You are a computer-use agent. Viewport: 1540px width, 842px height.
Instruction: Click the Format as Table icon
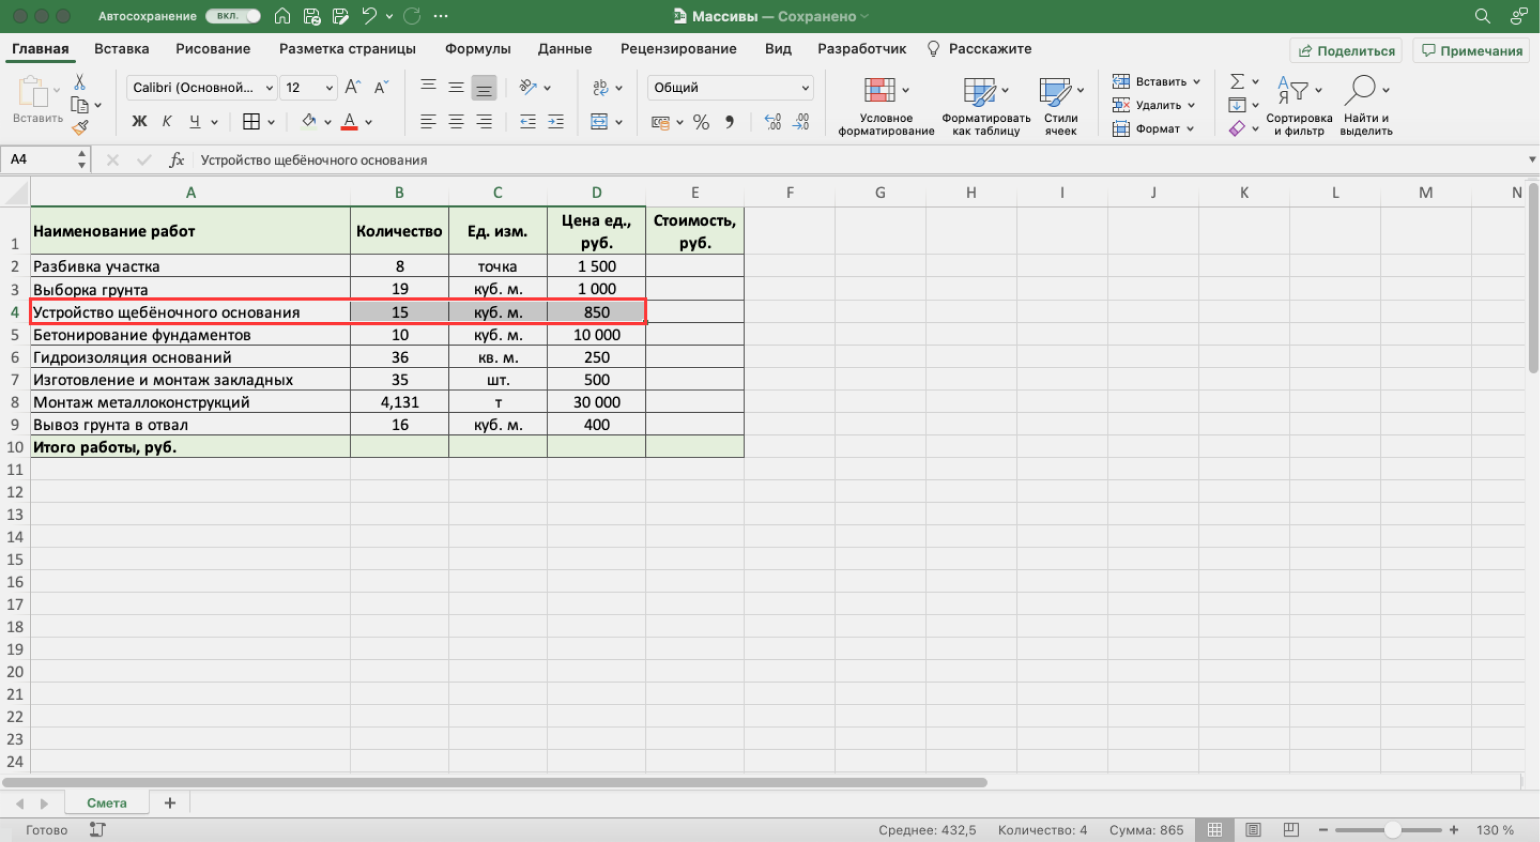pos(979,91)
